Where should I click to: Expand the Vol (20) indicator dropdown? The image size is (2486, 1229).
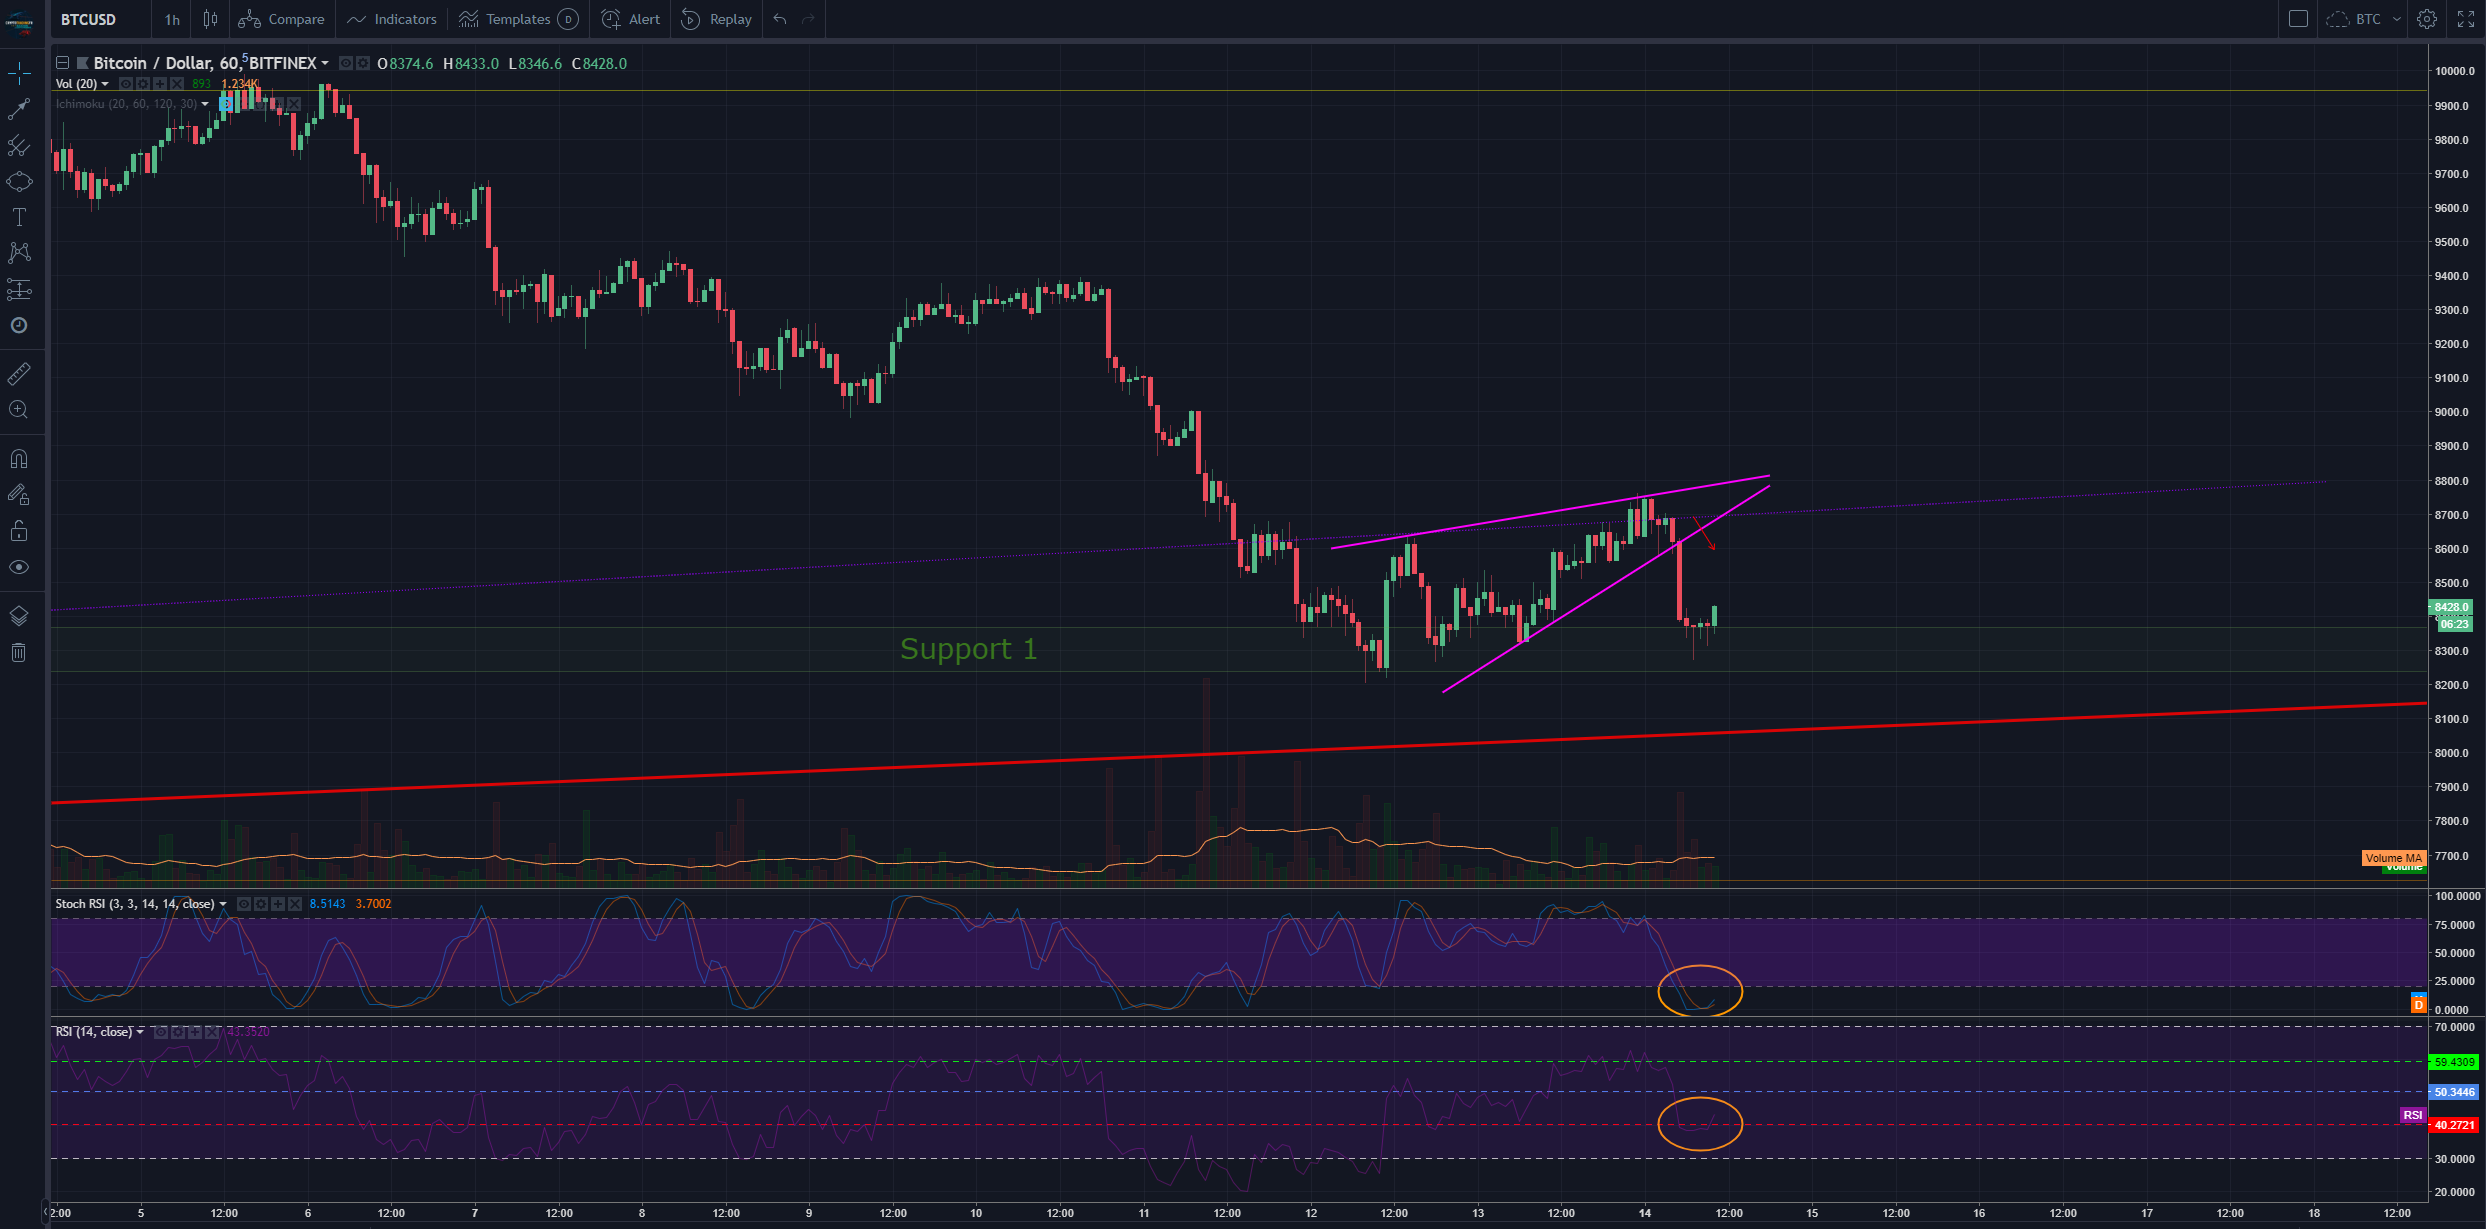(105, 84)
